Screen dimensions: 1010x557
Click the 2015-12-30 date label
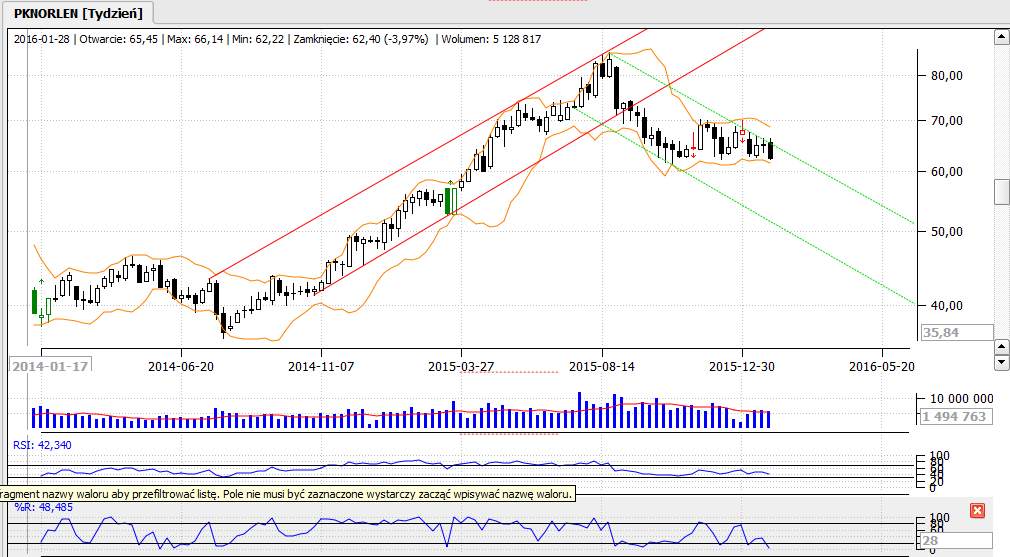pos(742,366)
